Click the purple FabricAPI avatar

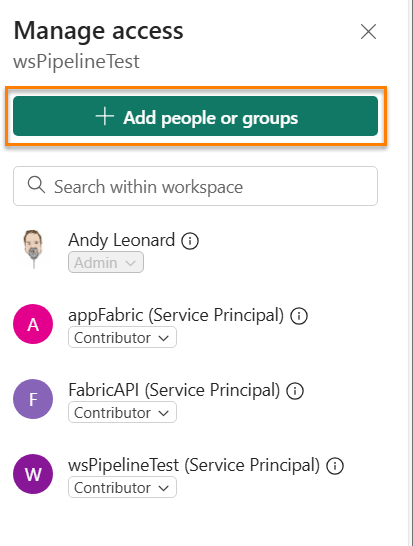[33, 399]
